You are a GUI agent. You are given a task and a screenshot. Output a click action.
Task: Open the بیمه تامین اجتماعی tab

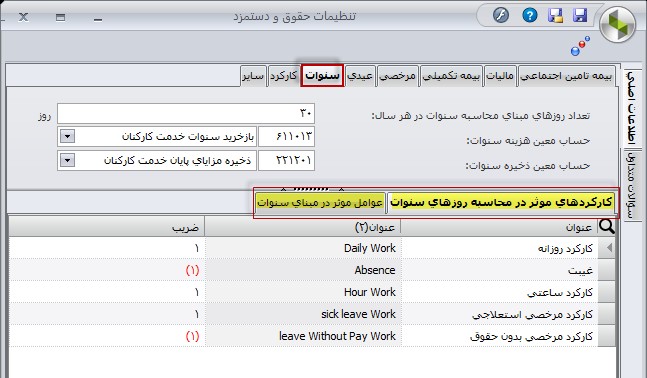coord(566,76)
